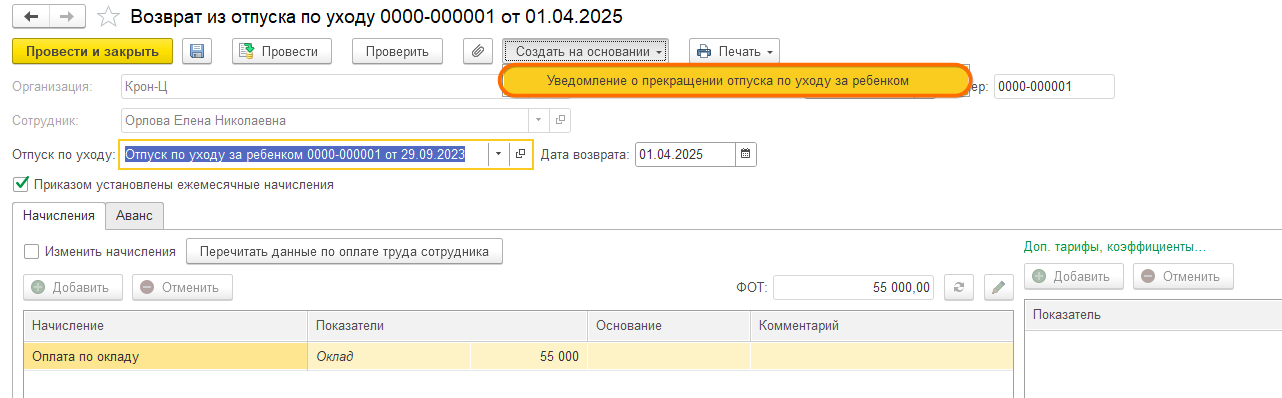
Task: Click the Проверить button
Action: [397, 51]
